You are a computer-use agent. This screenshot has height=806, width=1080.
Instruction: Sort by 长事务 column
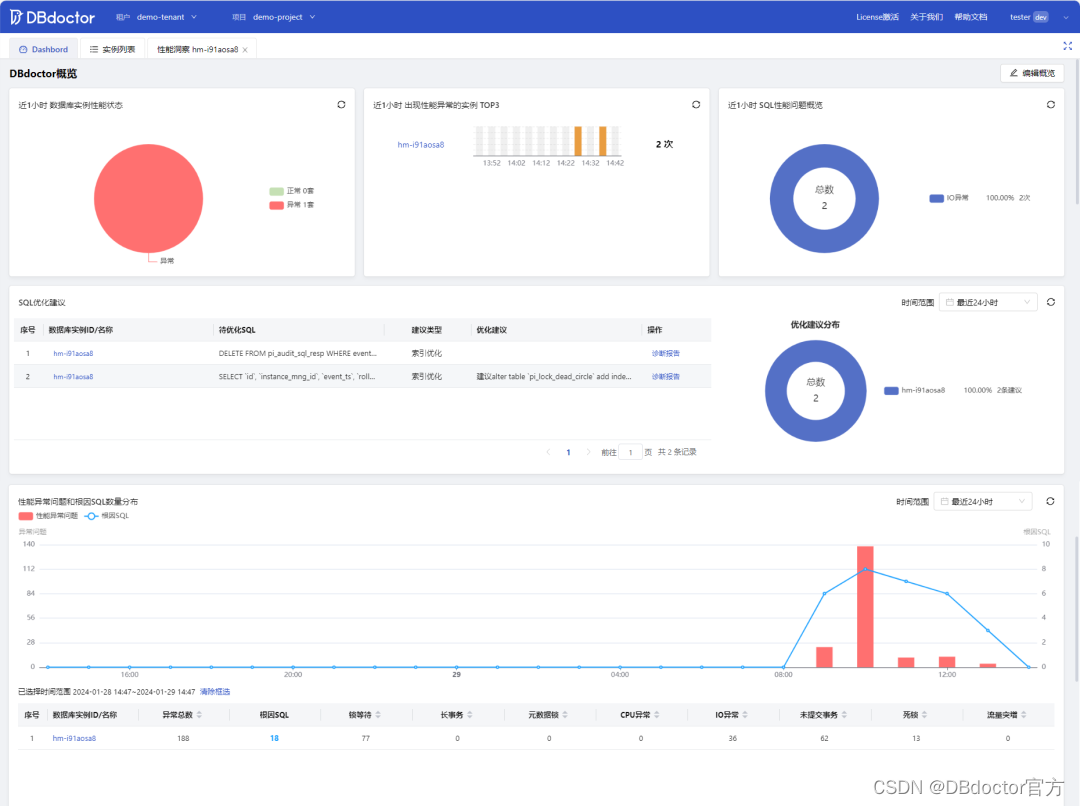pyautogui.click(x=470, y=715)
